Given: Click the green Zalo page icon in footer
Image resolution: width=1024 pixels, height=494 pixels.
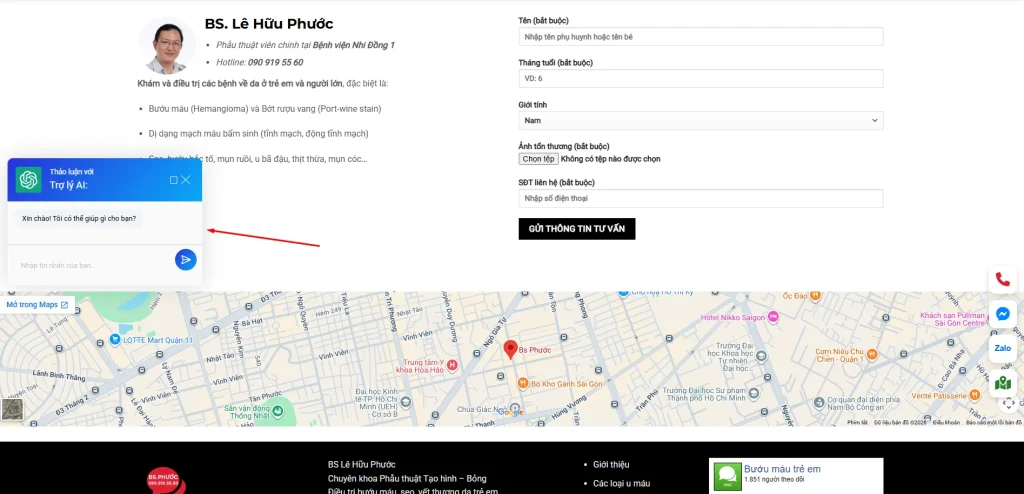Looking at the screenshot, I should click(727, 476).
